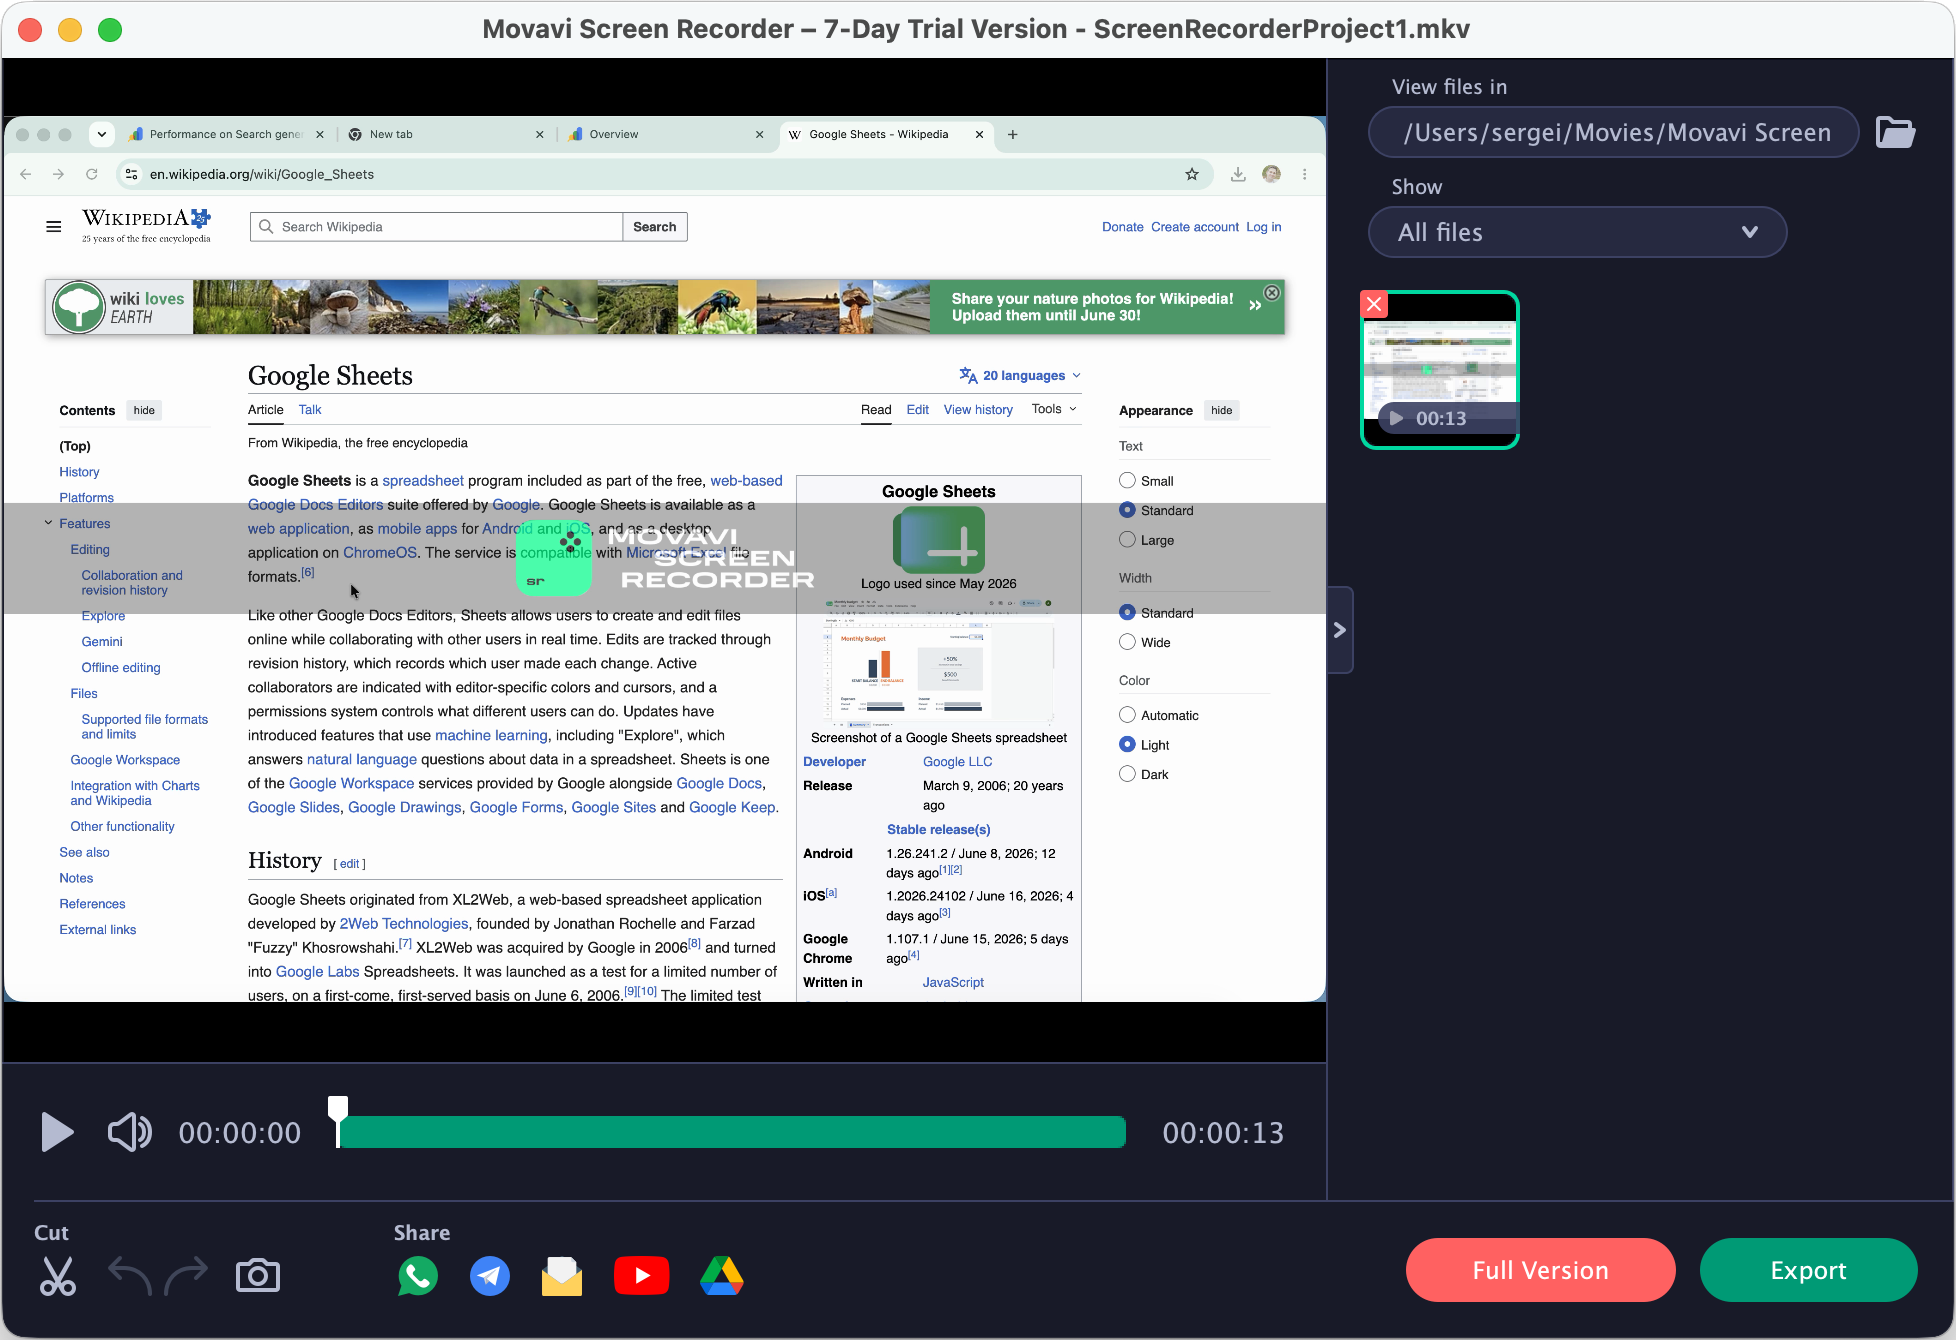Click the timeline playhead marker
Screen dimensions: 1956x1340
pos(338,1120)
